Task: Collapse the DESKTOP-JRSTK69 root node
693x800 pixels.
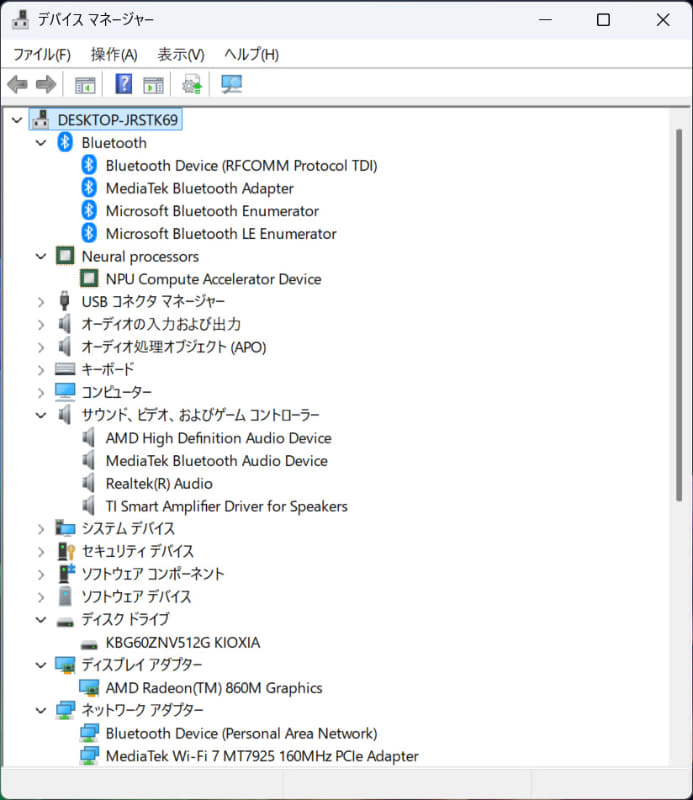Action: tap(17, 120)
